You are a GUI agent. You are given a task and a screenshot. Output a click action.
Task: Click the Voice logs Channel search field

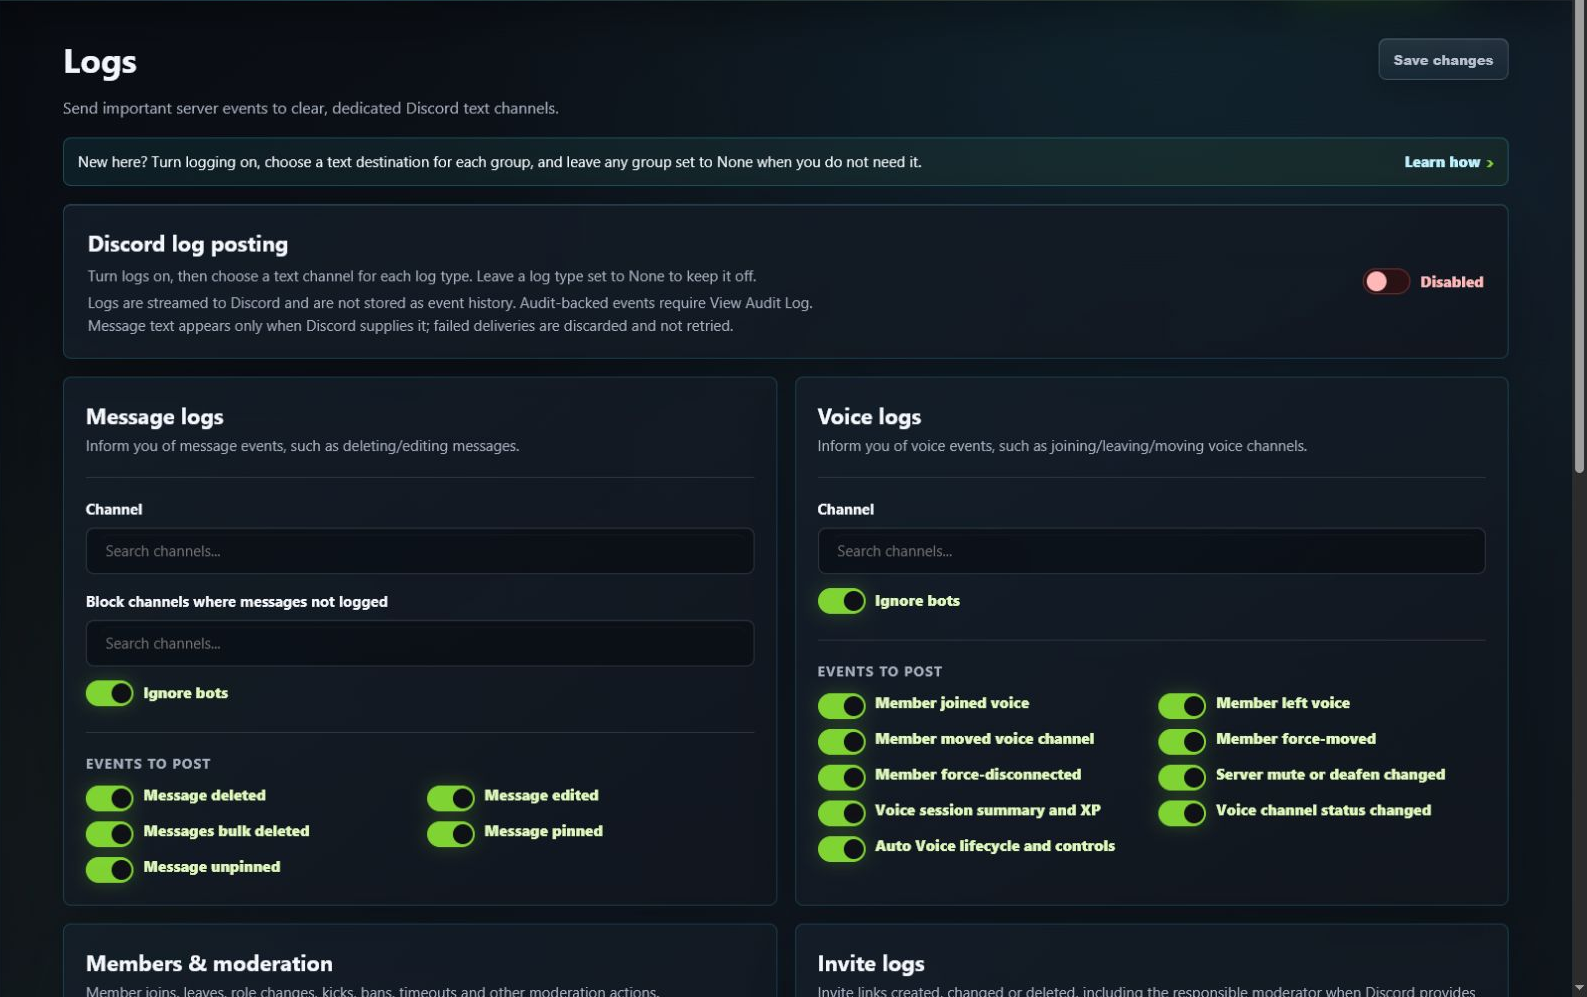pyautogui.click(x=1151, y=551)
